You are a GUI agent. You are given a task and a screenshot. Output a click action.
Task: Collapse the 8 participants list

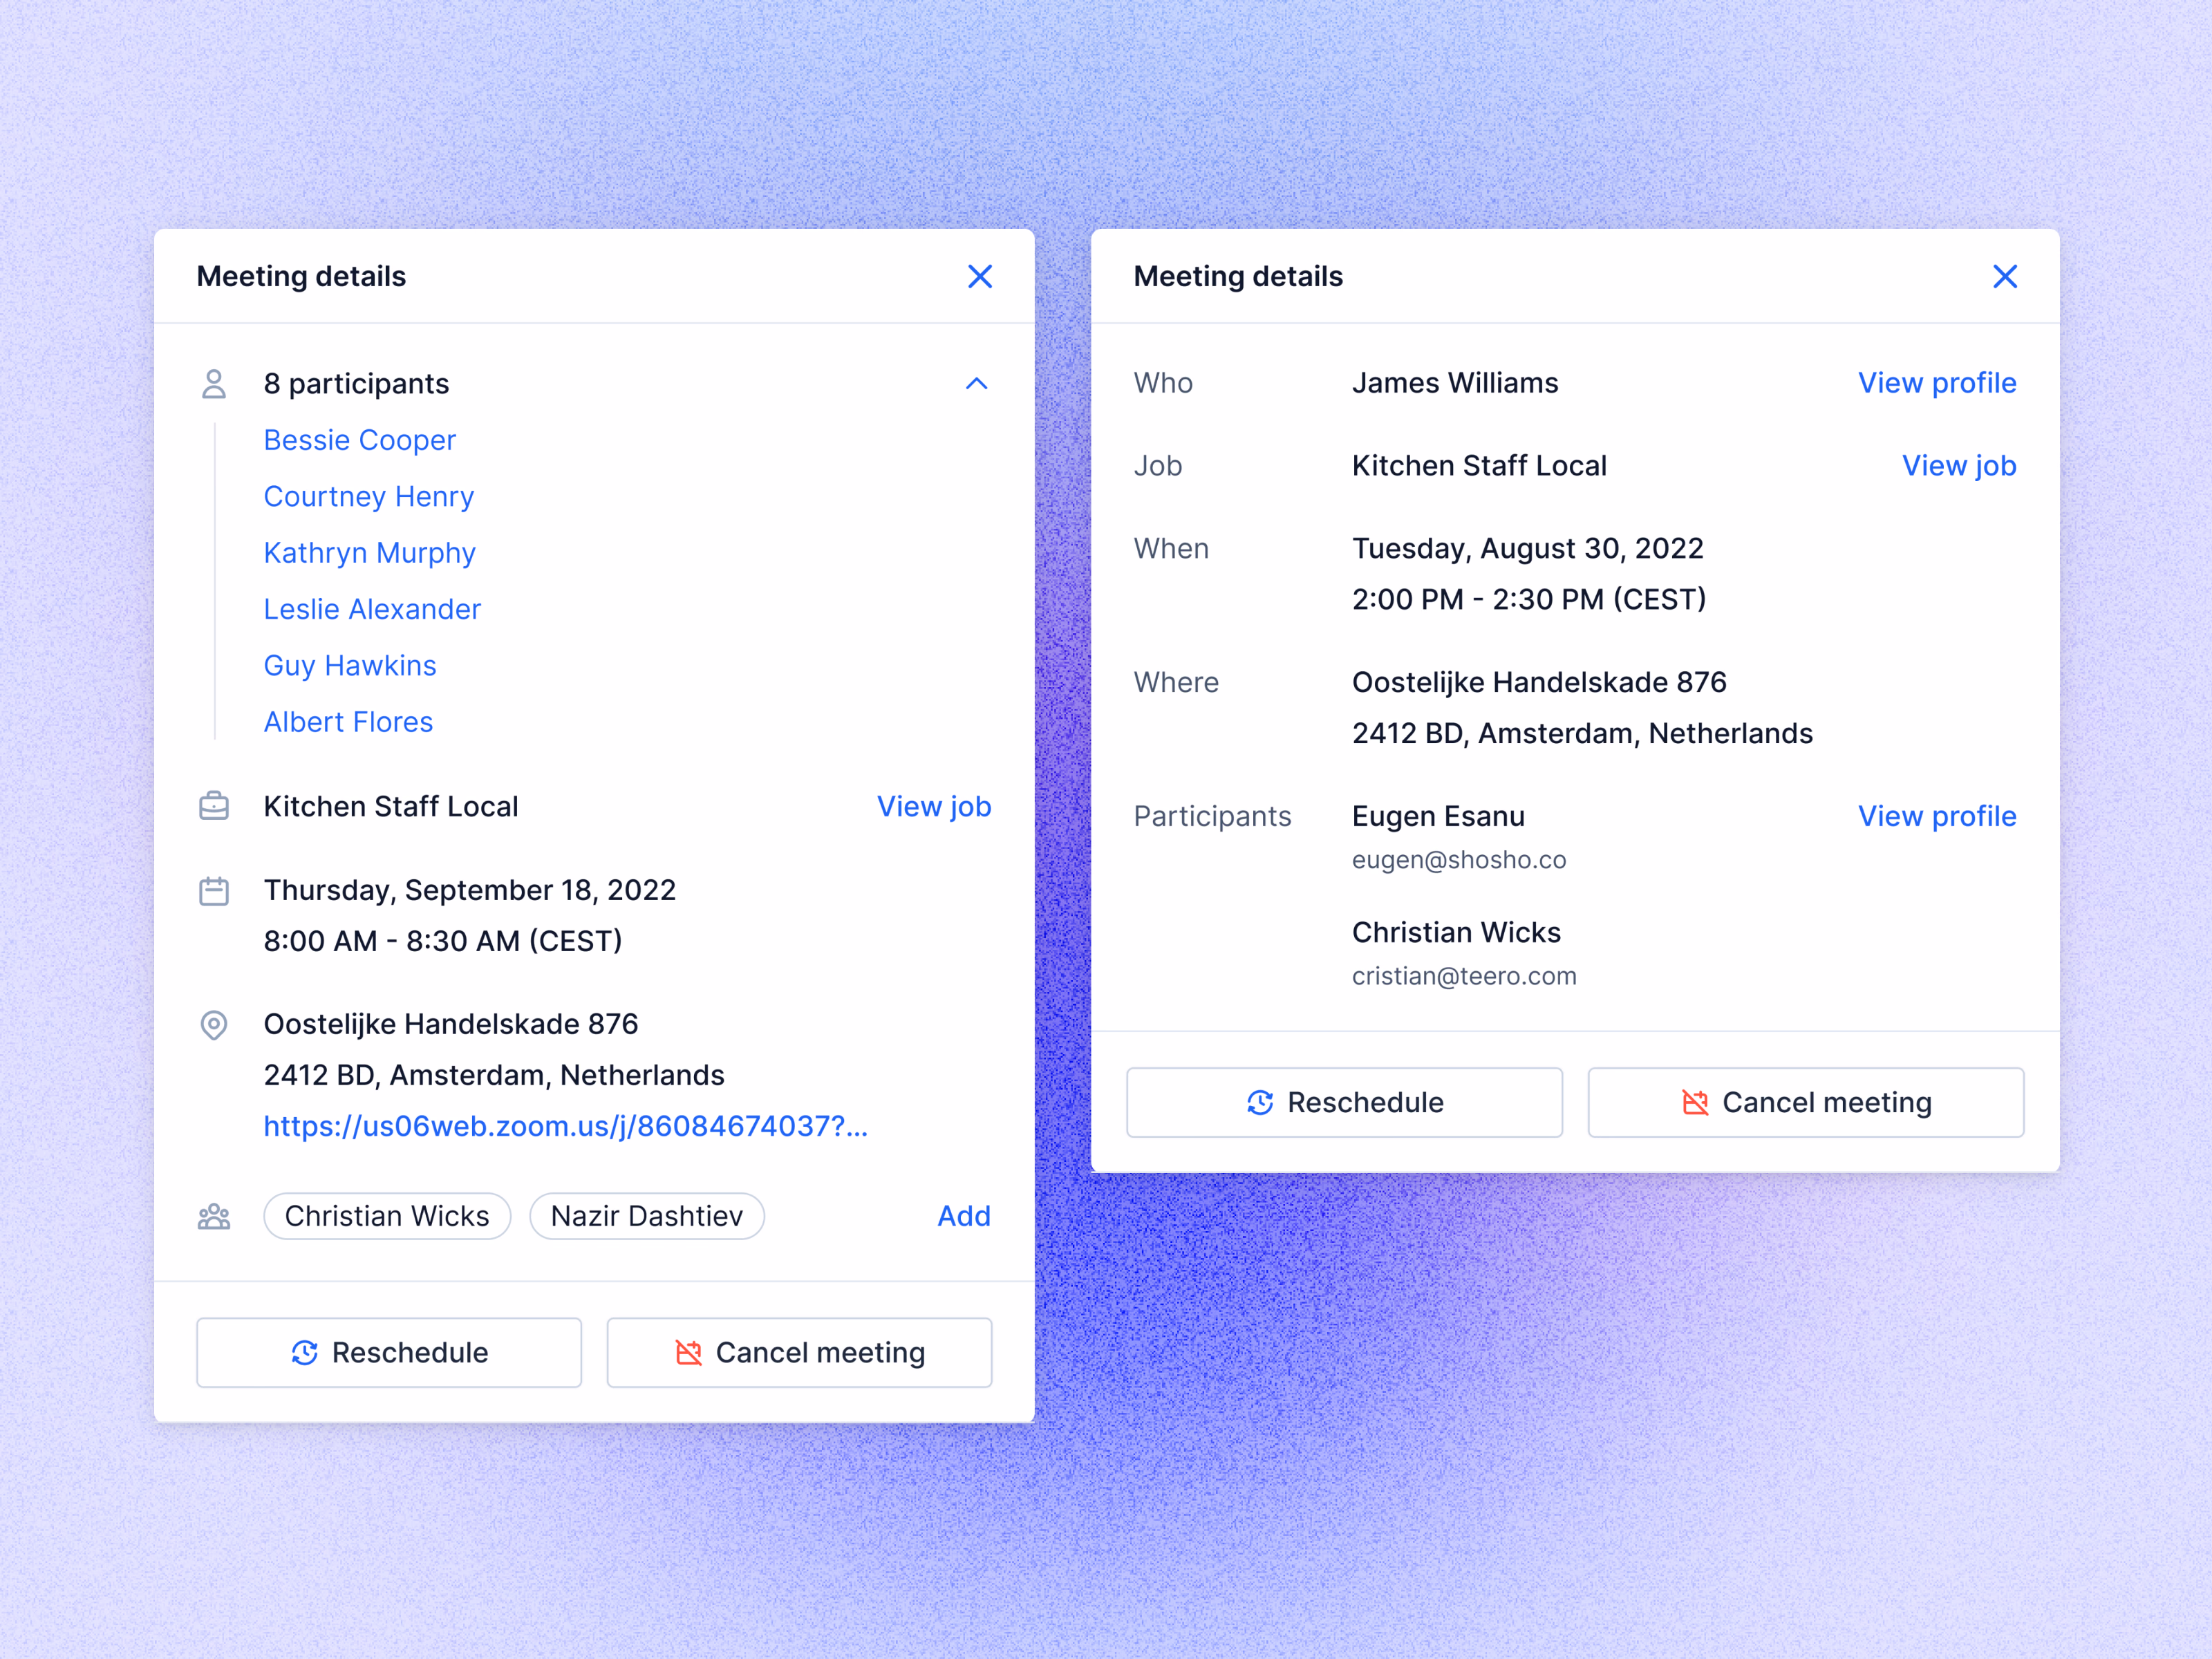tap(977, 384)
